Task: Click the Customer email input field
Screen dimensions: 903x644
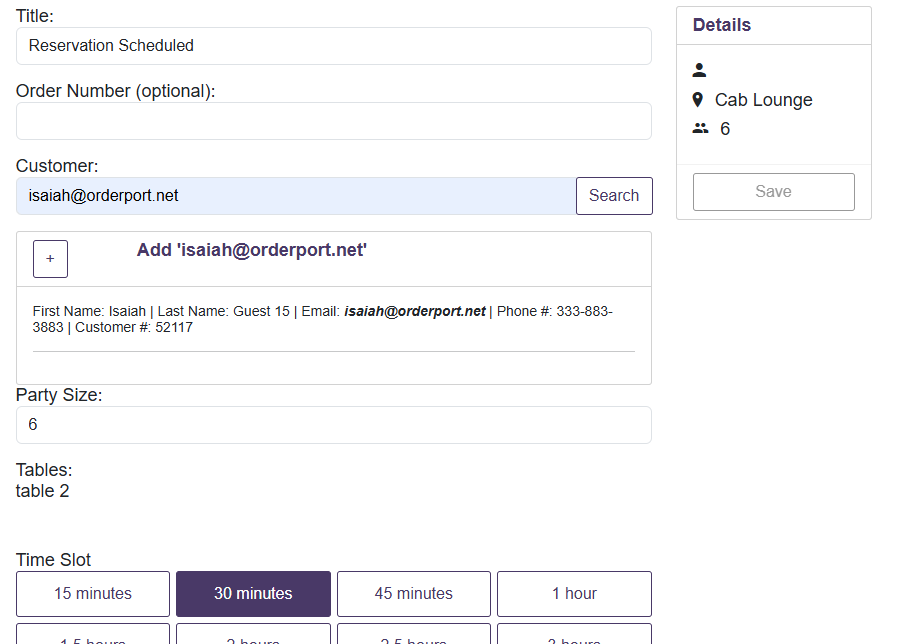Action: pos(296,196)
